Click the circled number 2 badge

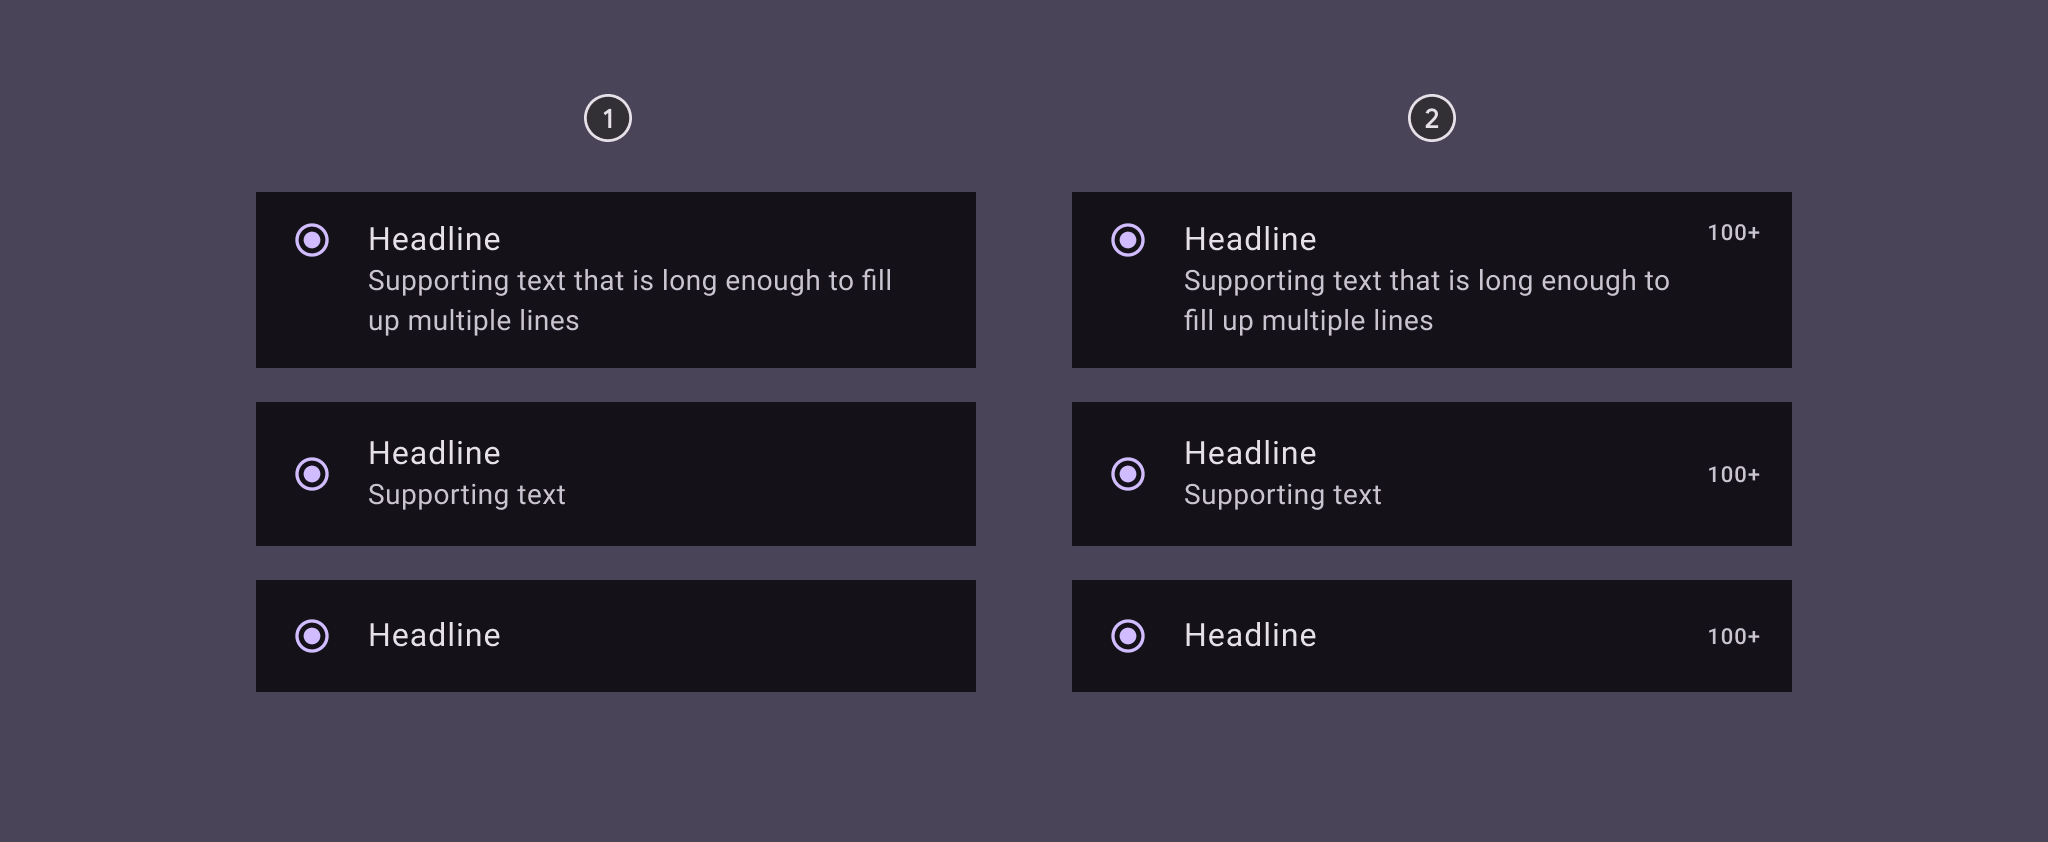[x=1431, y=119]
